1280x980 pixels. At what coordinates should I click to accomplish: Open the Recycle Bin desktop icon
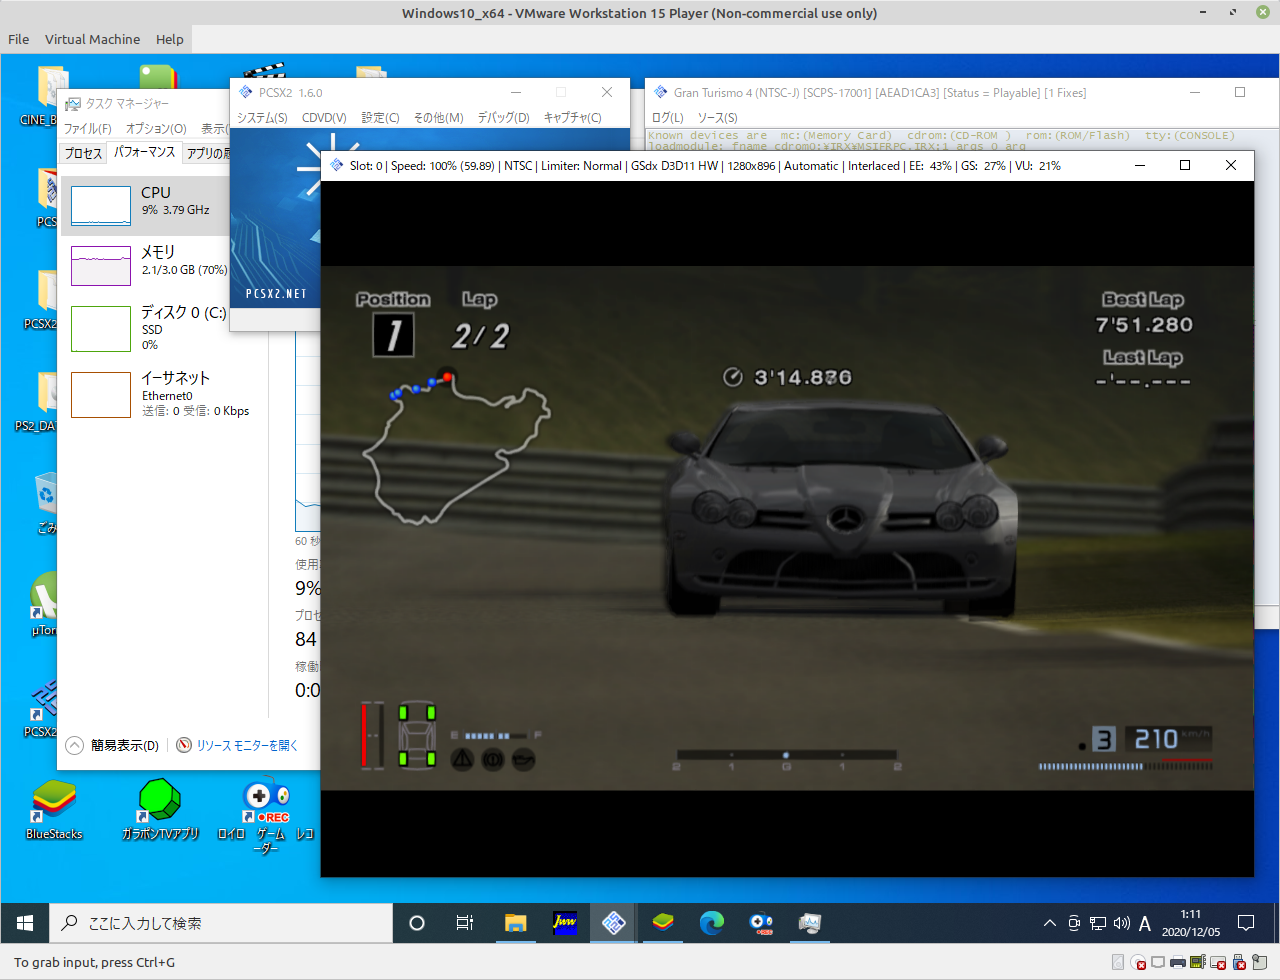tap(46, 503)
